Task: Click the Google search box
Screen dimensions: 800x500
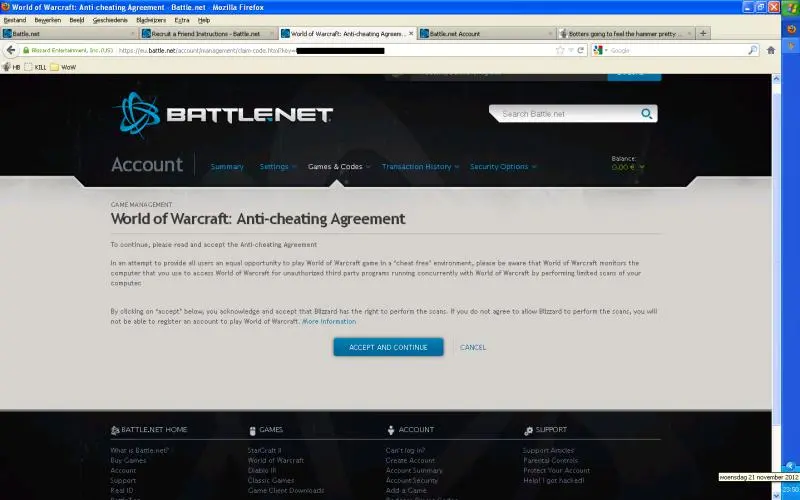Action: tap(678, 50)
